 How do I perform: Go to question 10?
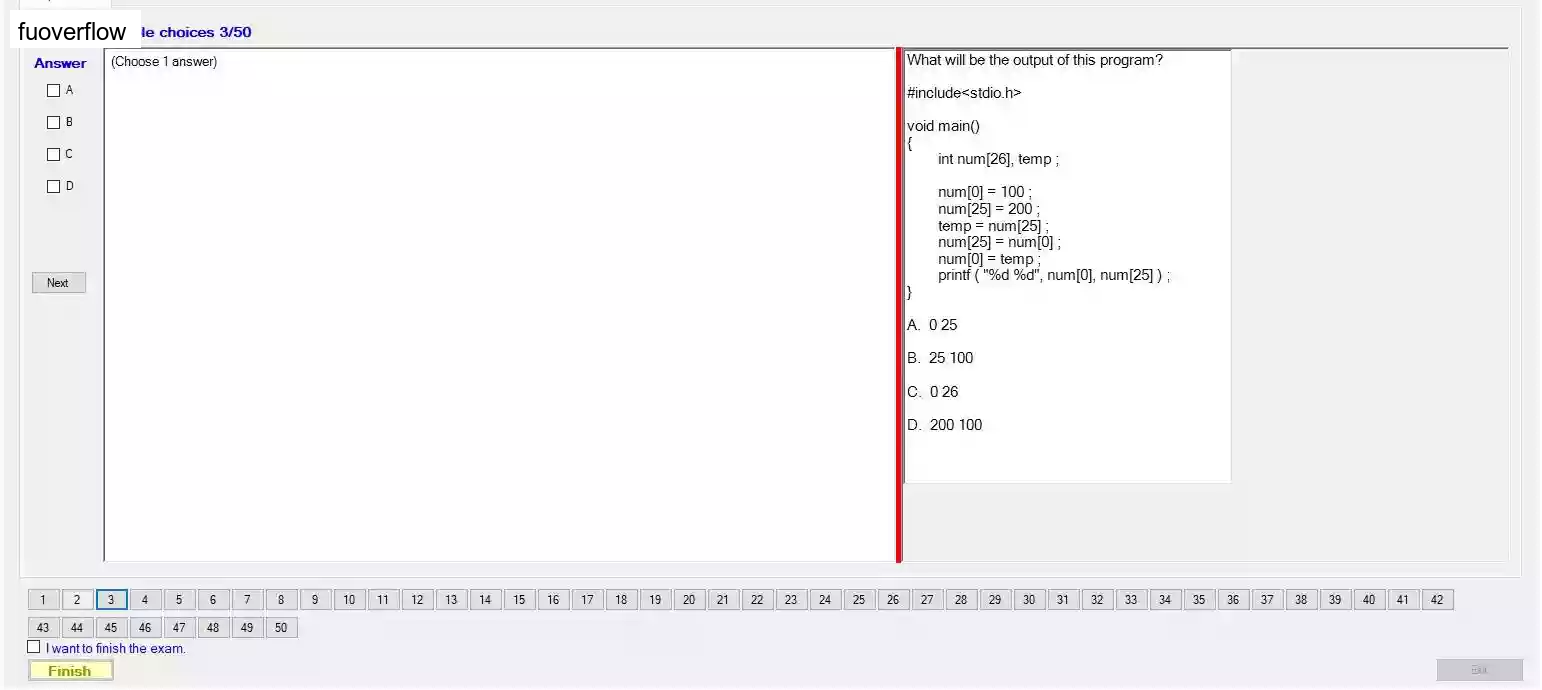349,600
